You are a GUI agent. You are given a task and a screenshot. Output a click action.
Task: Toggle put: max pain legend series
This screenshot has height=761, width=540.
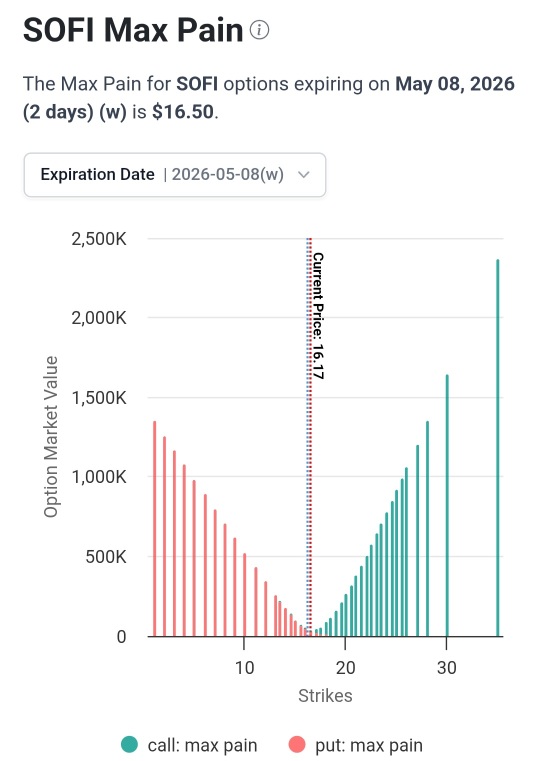coord(356,744)
